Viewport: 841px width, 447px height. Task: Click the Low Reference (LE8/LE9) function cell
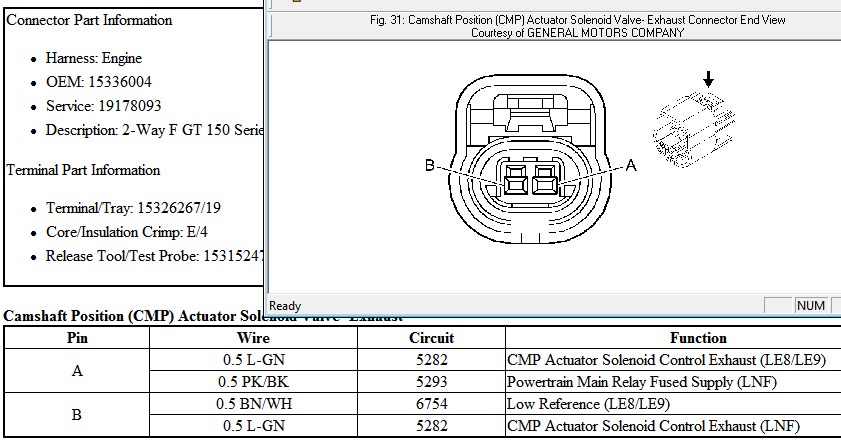tap(589, 404)
